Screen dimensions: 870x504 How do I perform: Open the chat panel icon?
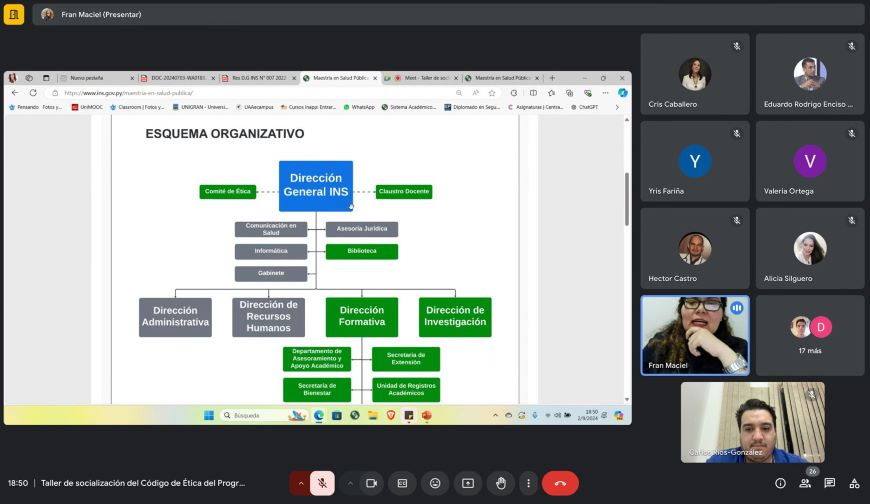829,483
